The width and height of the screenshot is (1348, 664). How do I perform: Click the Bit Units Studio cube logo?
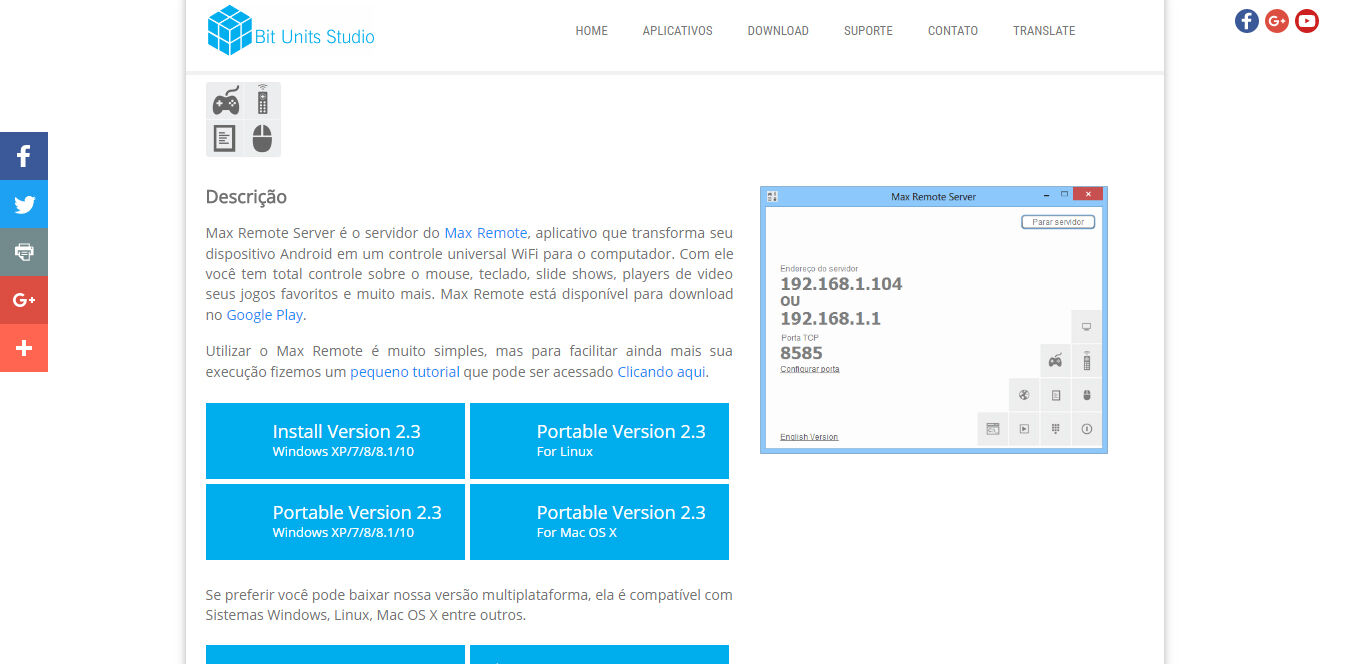click(229, 30)
